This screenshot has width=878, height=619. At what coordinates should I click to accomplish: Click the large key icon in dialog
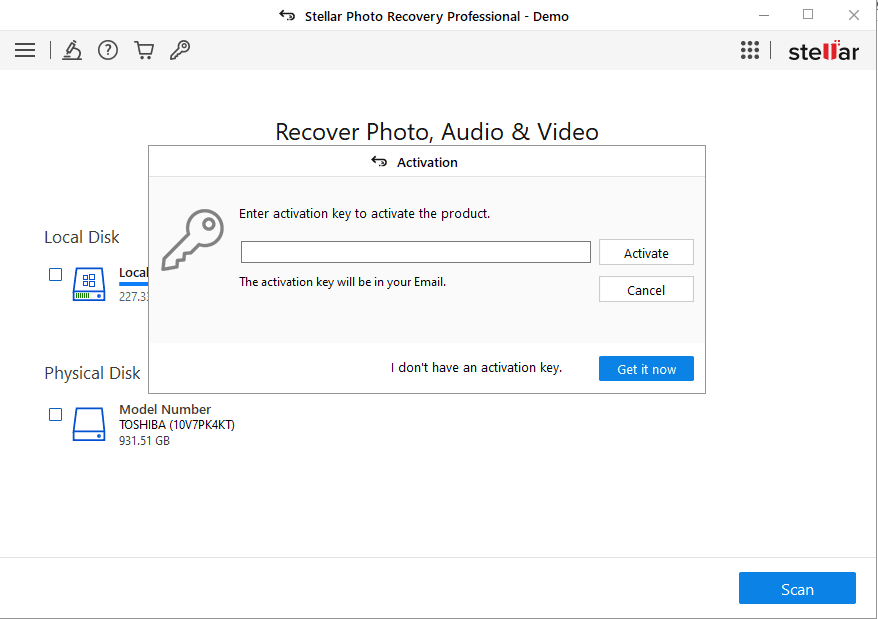(192, 239)
